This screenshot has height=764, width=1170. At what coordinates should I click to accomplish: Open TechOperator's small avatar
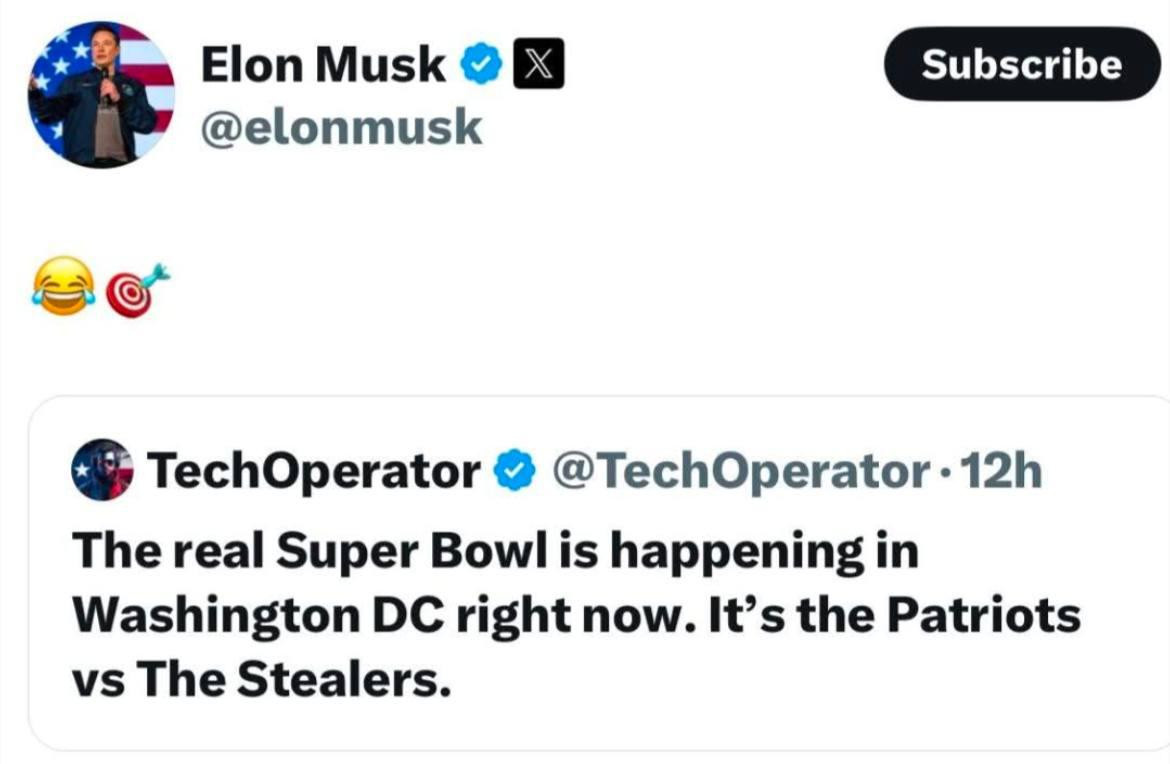tap(103, 470)
